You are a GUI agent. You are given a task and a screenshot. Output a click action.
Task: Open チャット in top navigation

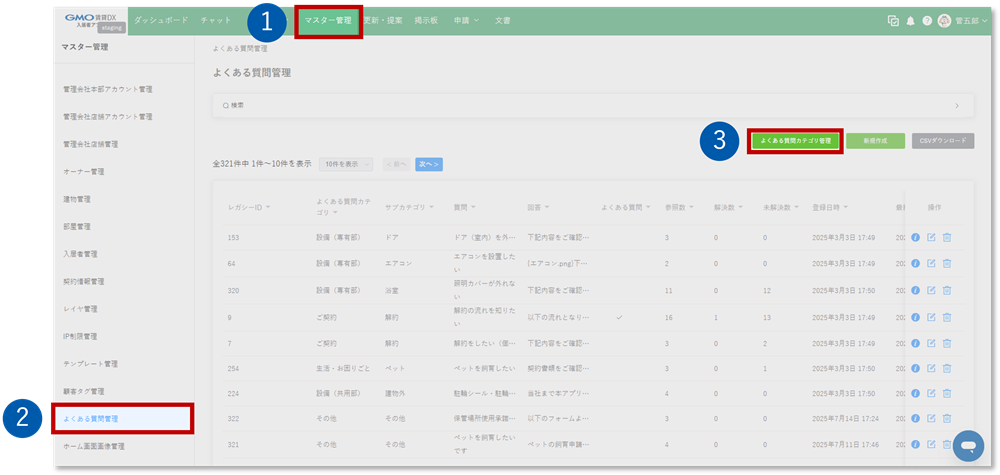(216, 20)
